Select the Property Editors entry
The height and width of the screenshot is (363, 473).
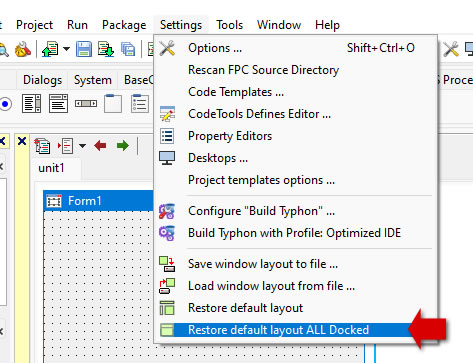tap(295, 136)
